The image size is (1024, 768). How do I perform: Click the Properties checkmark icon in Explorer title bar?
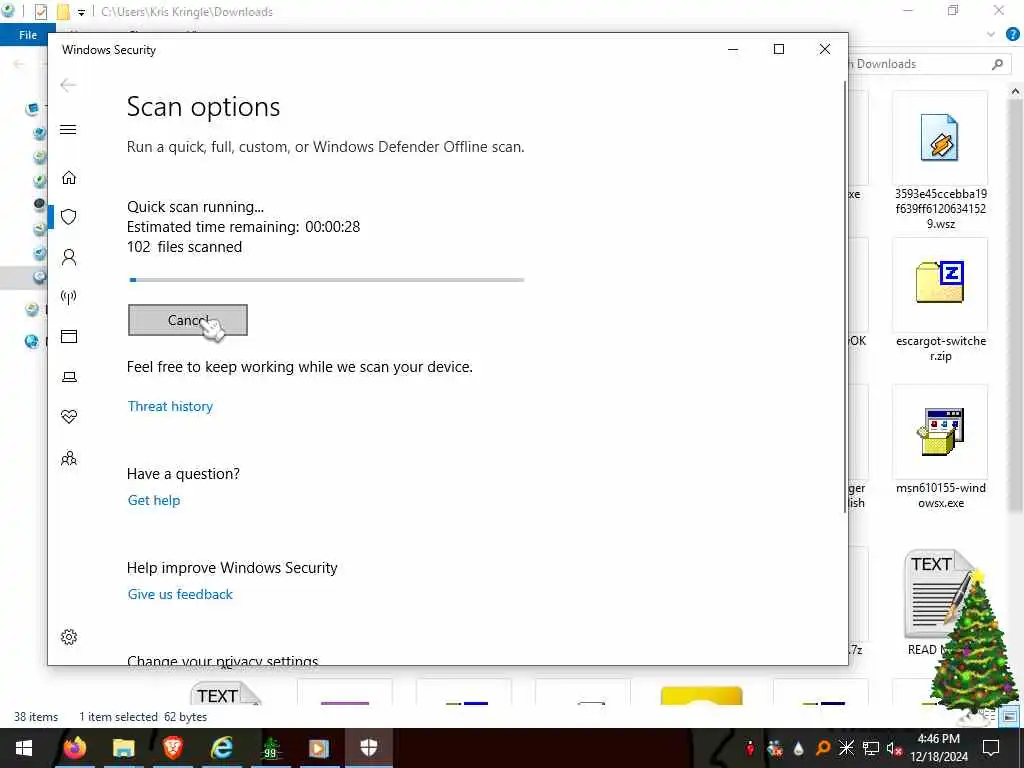click(40, 12)
